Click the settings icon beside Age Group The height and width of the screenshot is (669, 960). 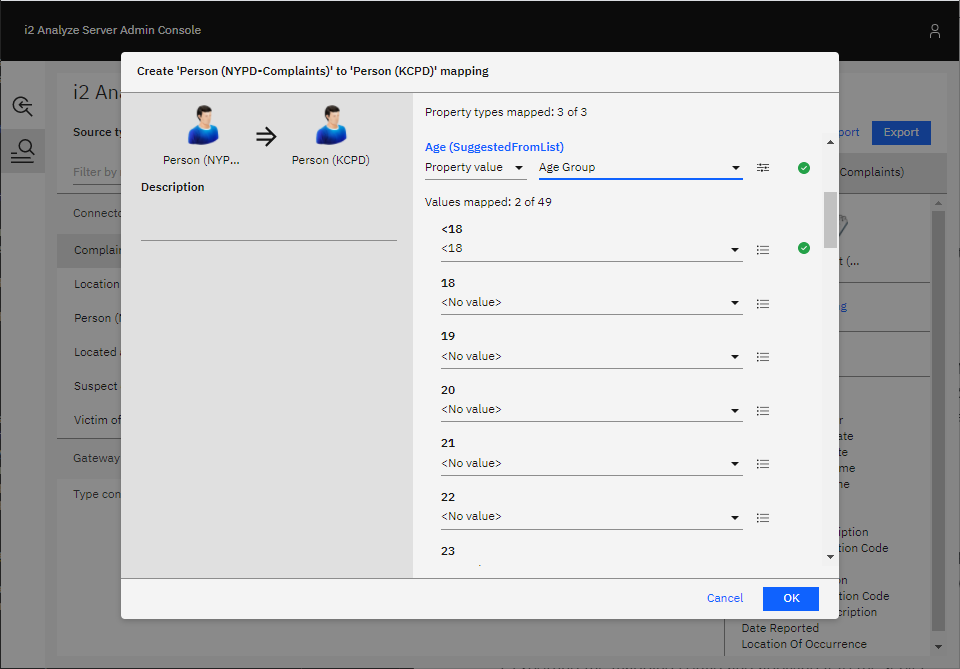click(763, 168)
